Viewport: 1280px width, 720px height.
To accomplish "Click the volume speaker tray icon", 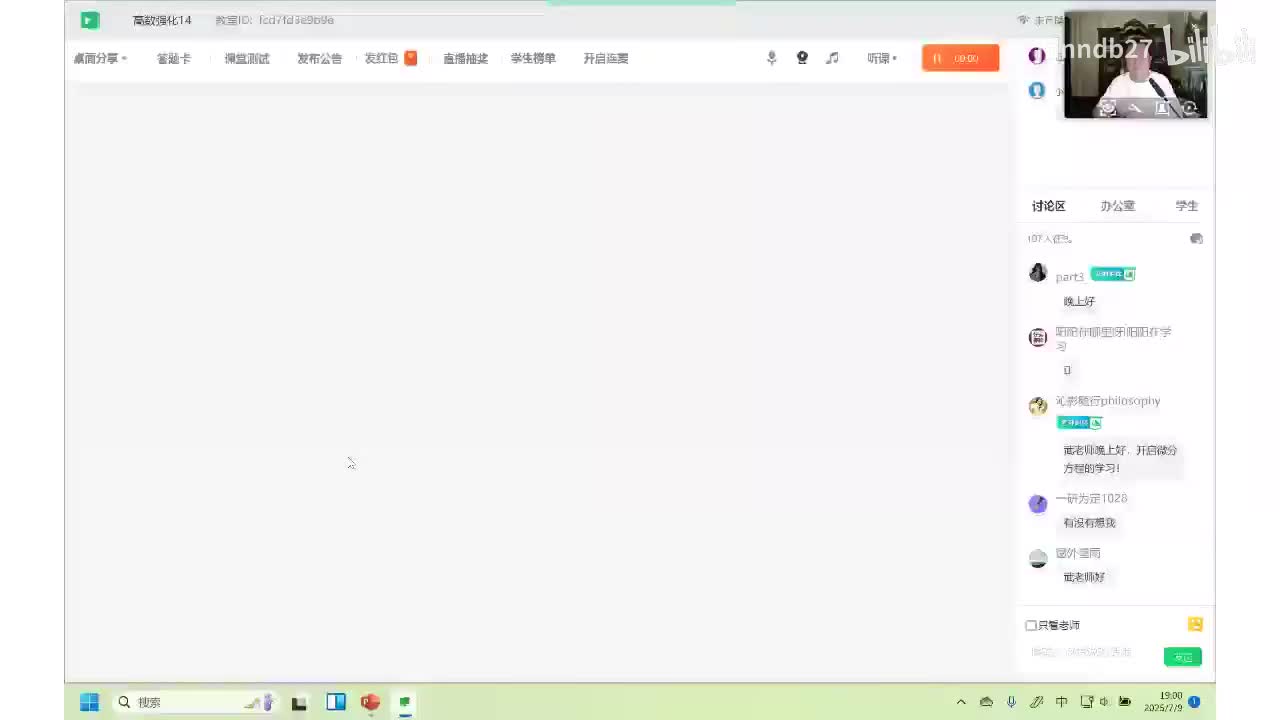I will pos(1104,702).
